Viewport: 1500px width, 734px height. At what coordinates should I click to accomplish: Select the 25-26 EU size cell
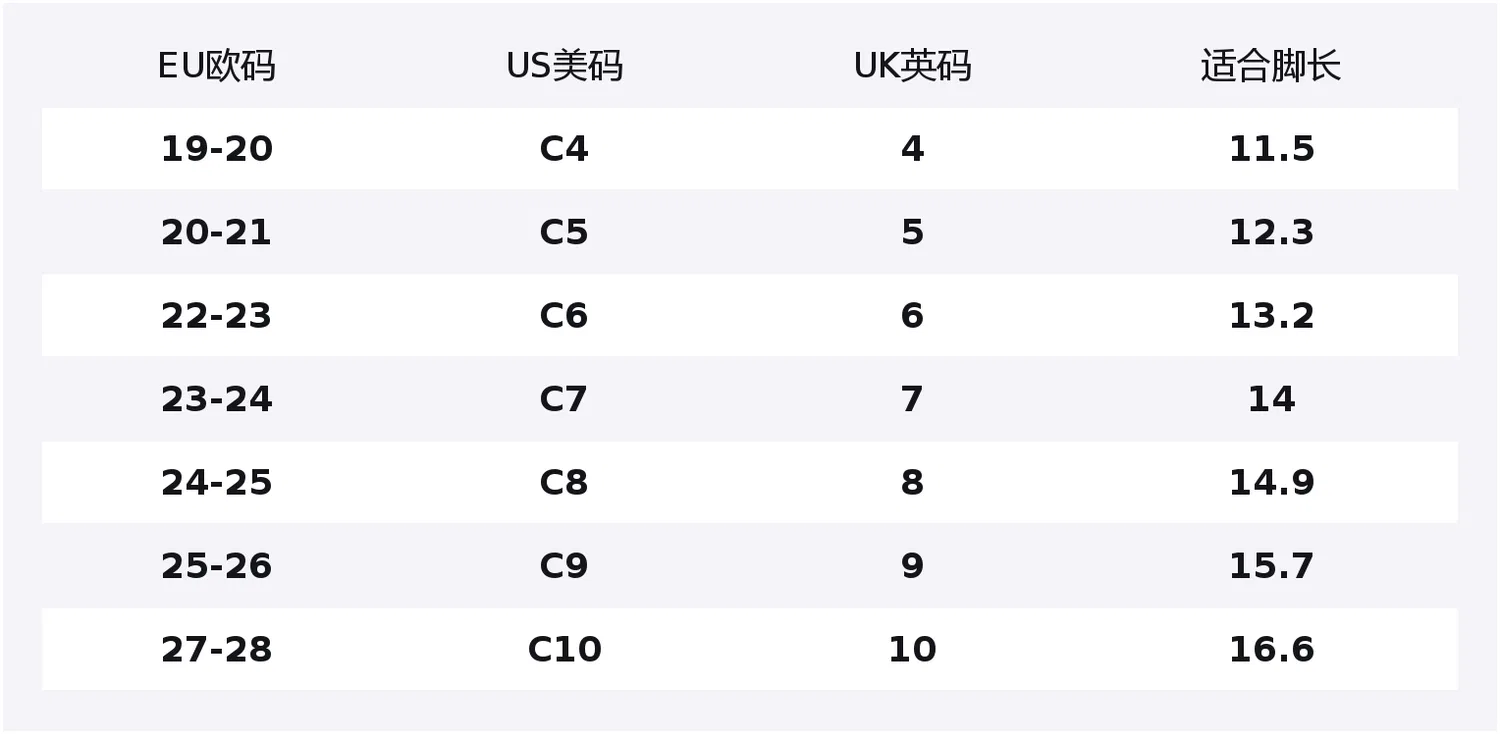(216, 566)
